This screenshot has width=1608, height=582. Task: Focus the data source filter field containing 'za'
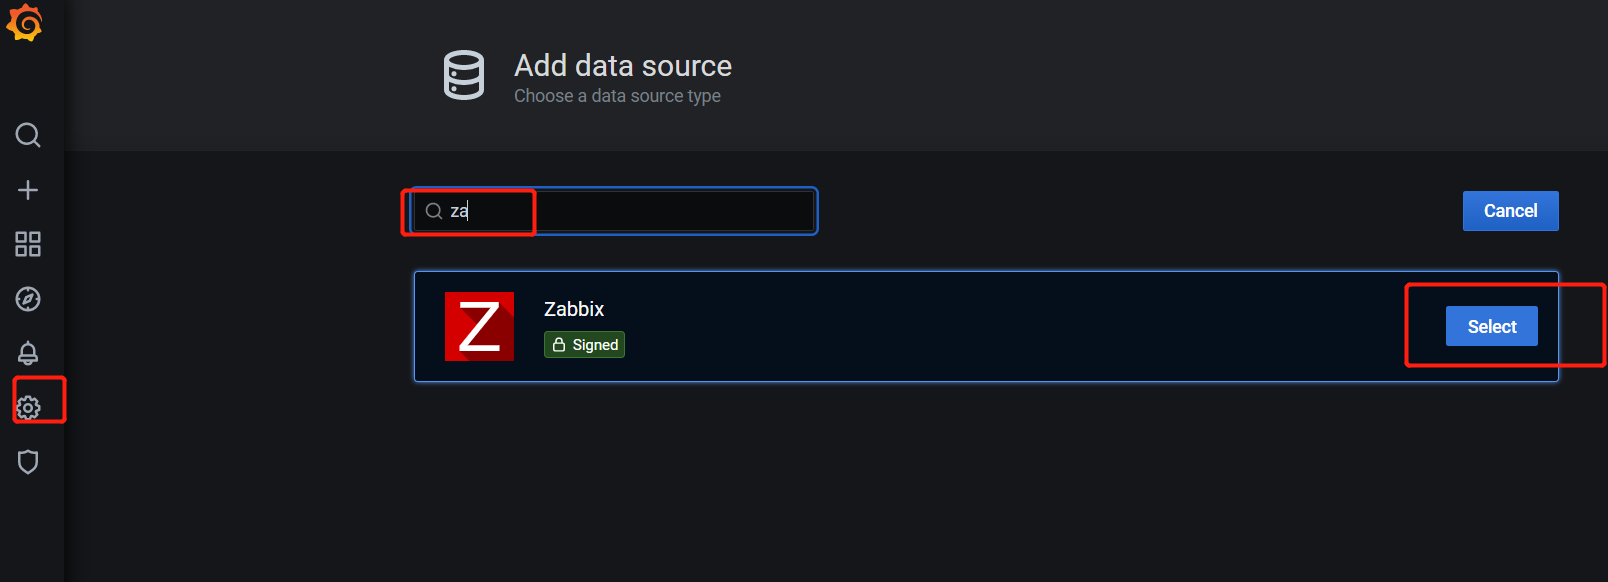(614, 211)
